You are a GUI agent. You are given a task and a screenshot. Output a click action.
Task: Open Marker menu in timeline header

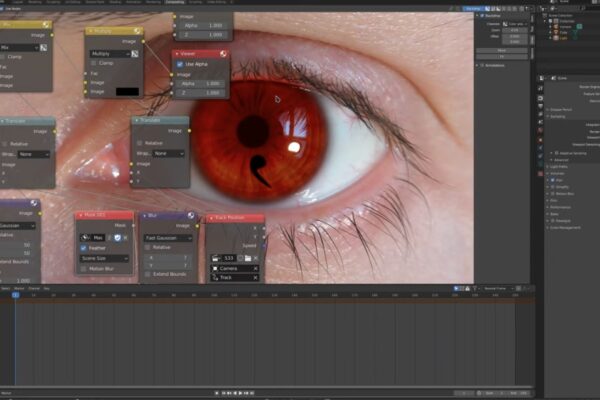pyautogui.click(x=19, y=289)
